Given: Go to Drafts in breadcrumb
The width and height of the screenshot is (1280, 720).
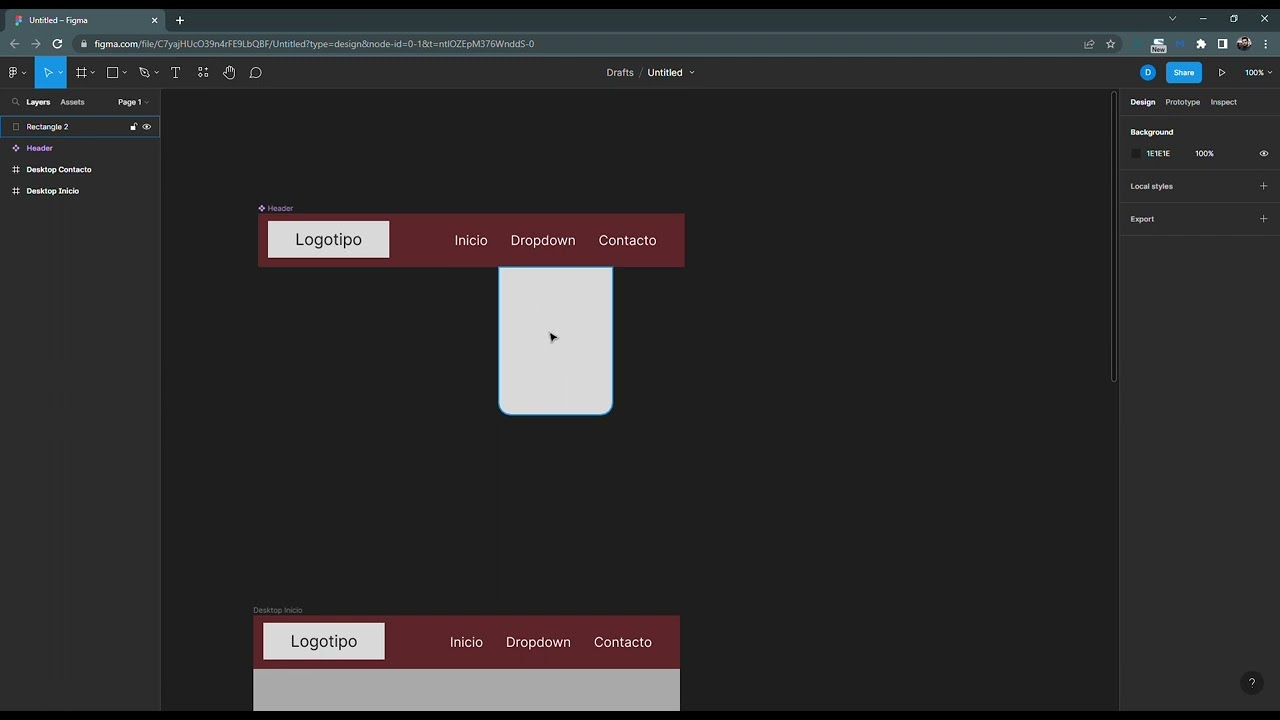Looking at the screenshot, I should (620, 72).
